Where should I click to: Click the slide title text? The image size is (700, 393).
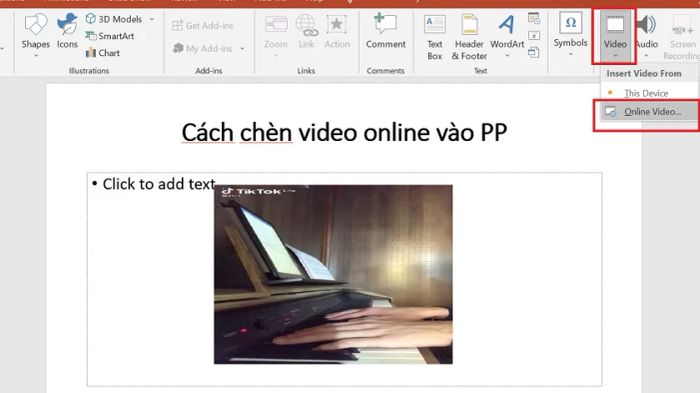coord(344,133)
